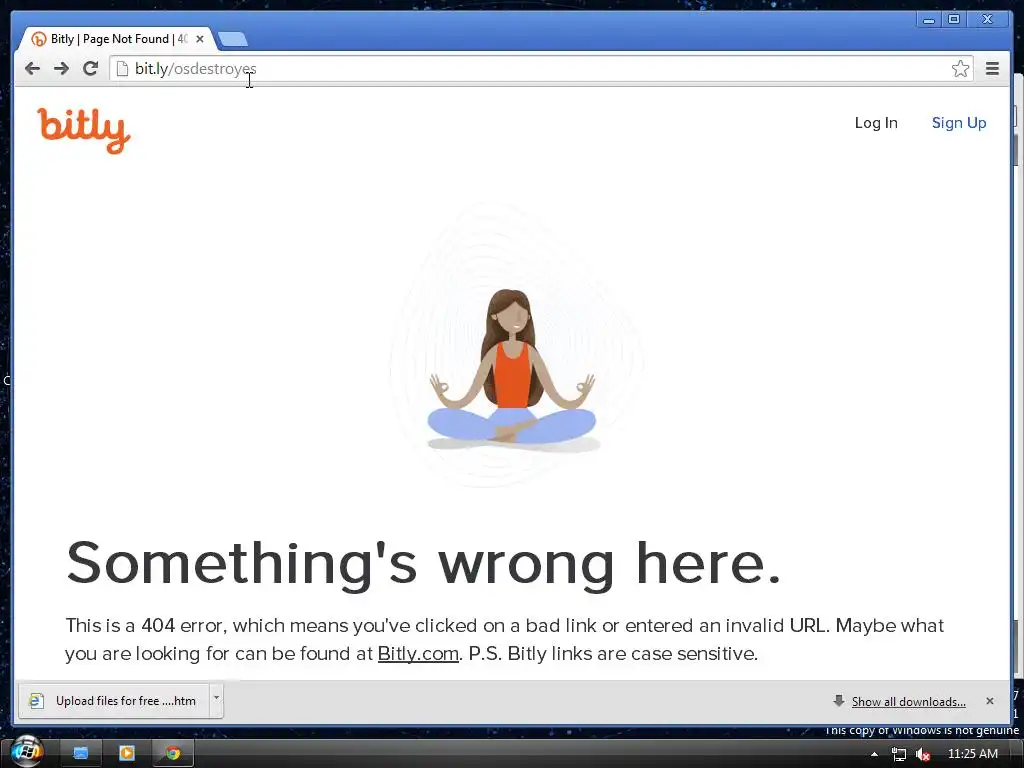Open Windows Explorer from the taskbar
The width and height of the screenshot is (1024, 768).
point(80,753)
